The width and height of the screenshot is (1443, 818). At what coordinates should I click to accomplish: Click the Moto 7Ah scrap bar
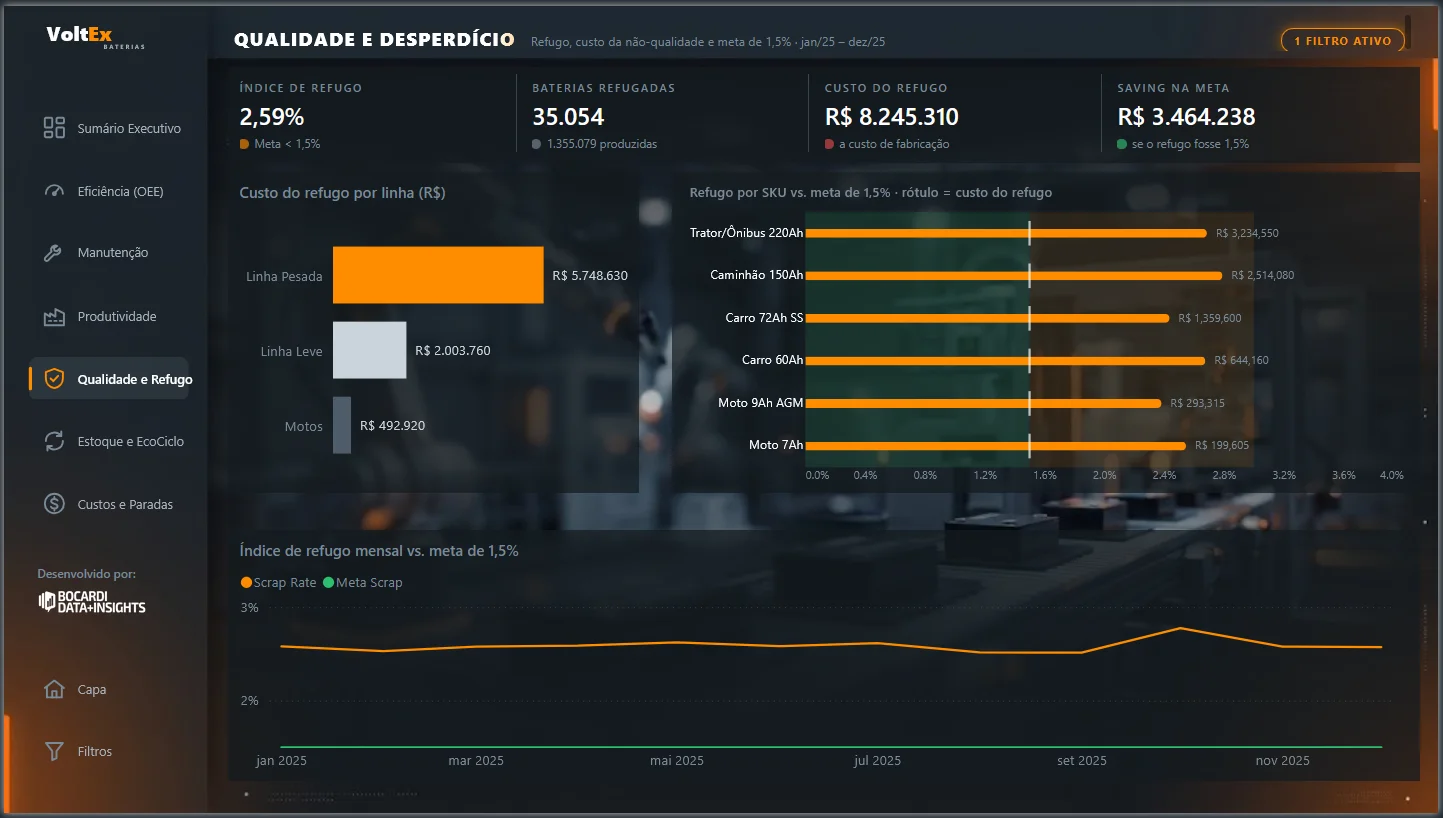point(995,445)
